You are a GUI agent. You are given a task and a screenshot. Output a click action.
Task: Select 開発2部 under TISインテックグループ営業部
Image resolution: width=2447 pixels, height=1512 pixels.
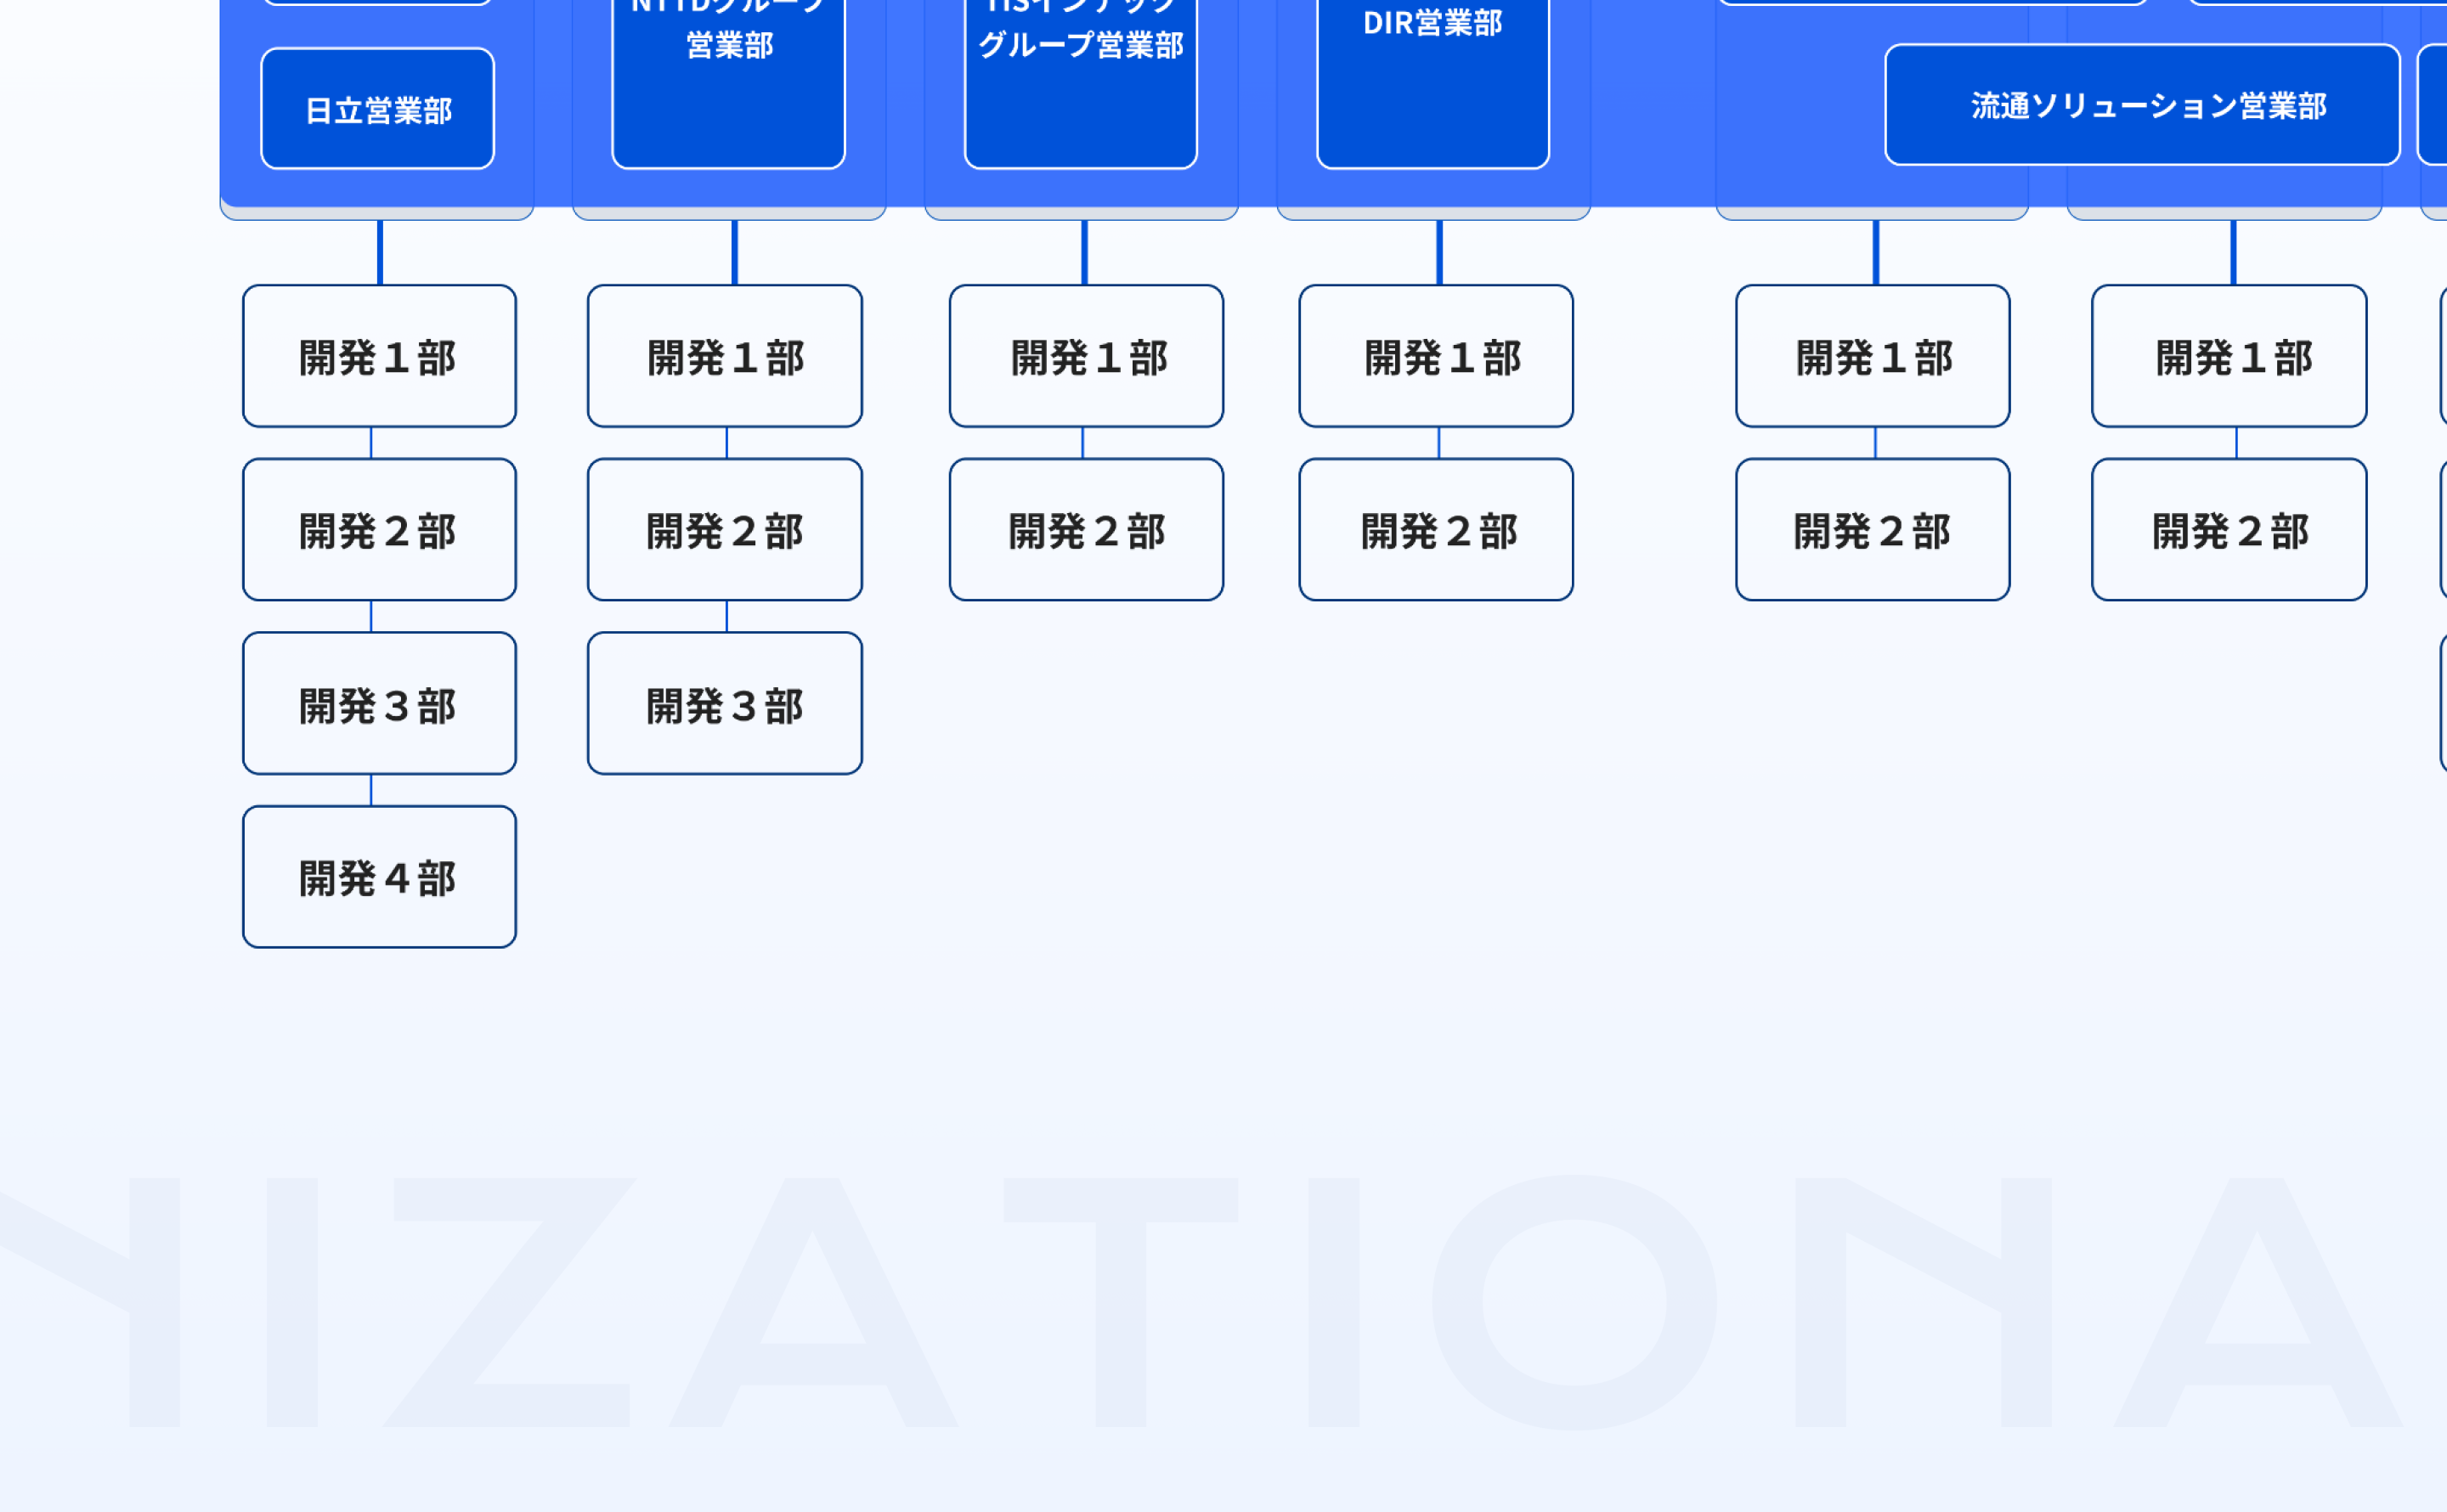point(1086,530)
